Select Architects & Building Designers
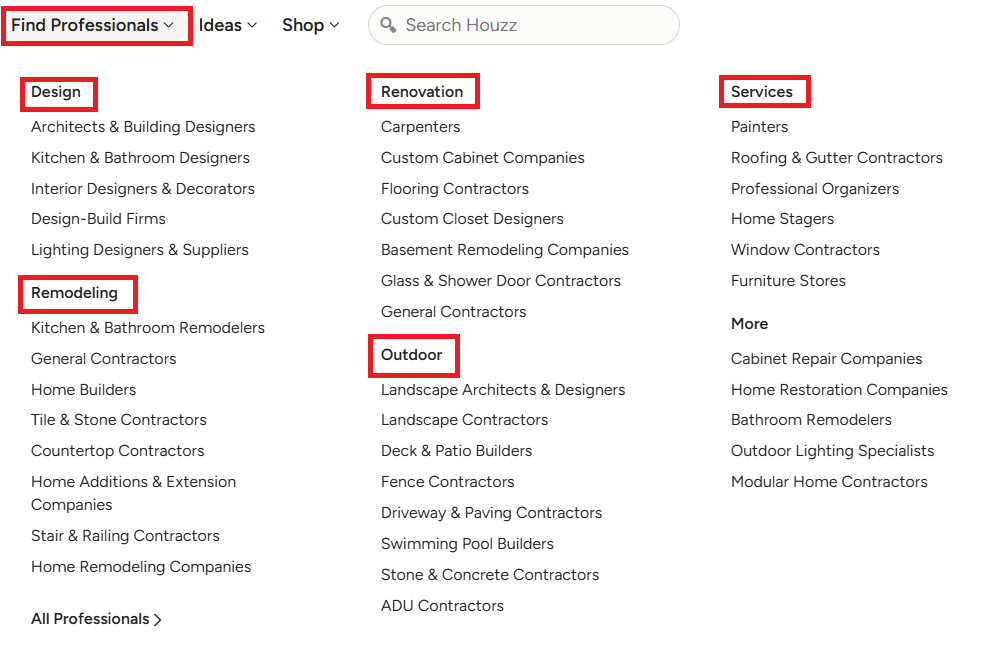Screen dimensions: 1007x649 (143, 127)
